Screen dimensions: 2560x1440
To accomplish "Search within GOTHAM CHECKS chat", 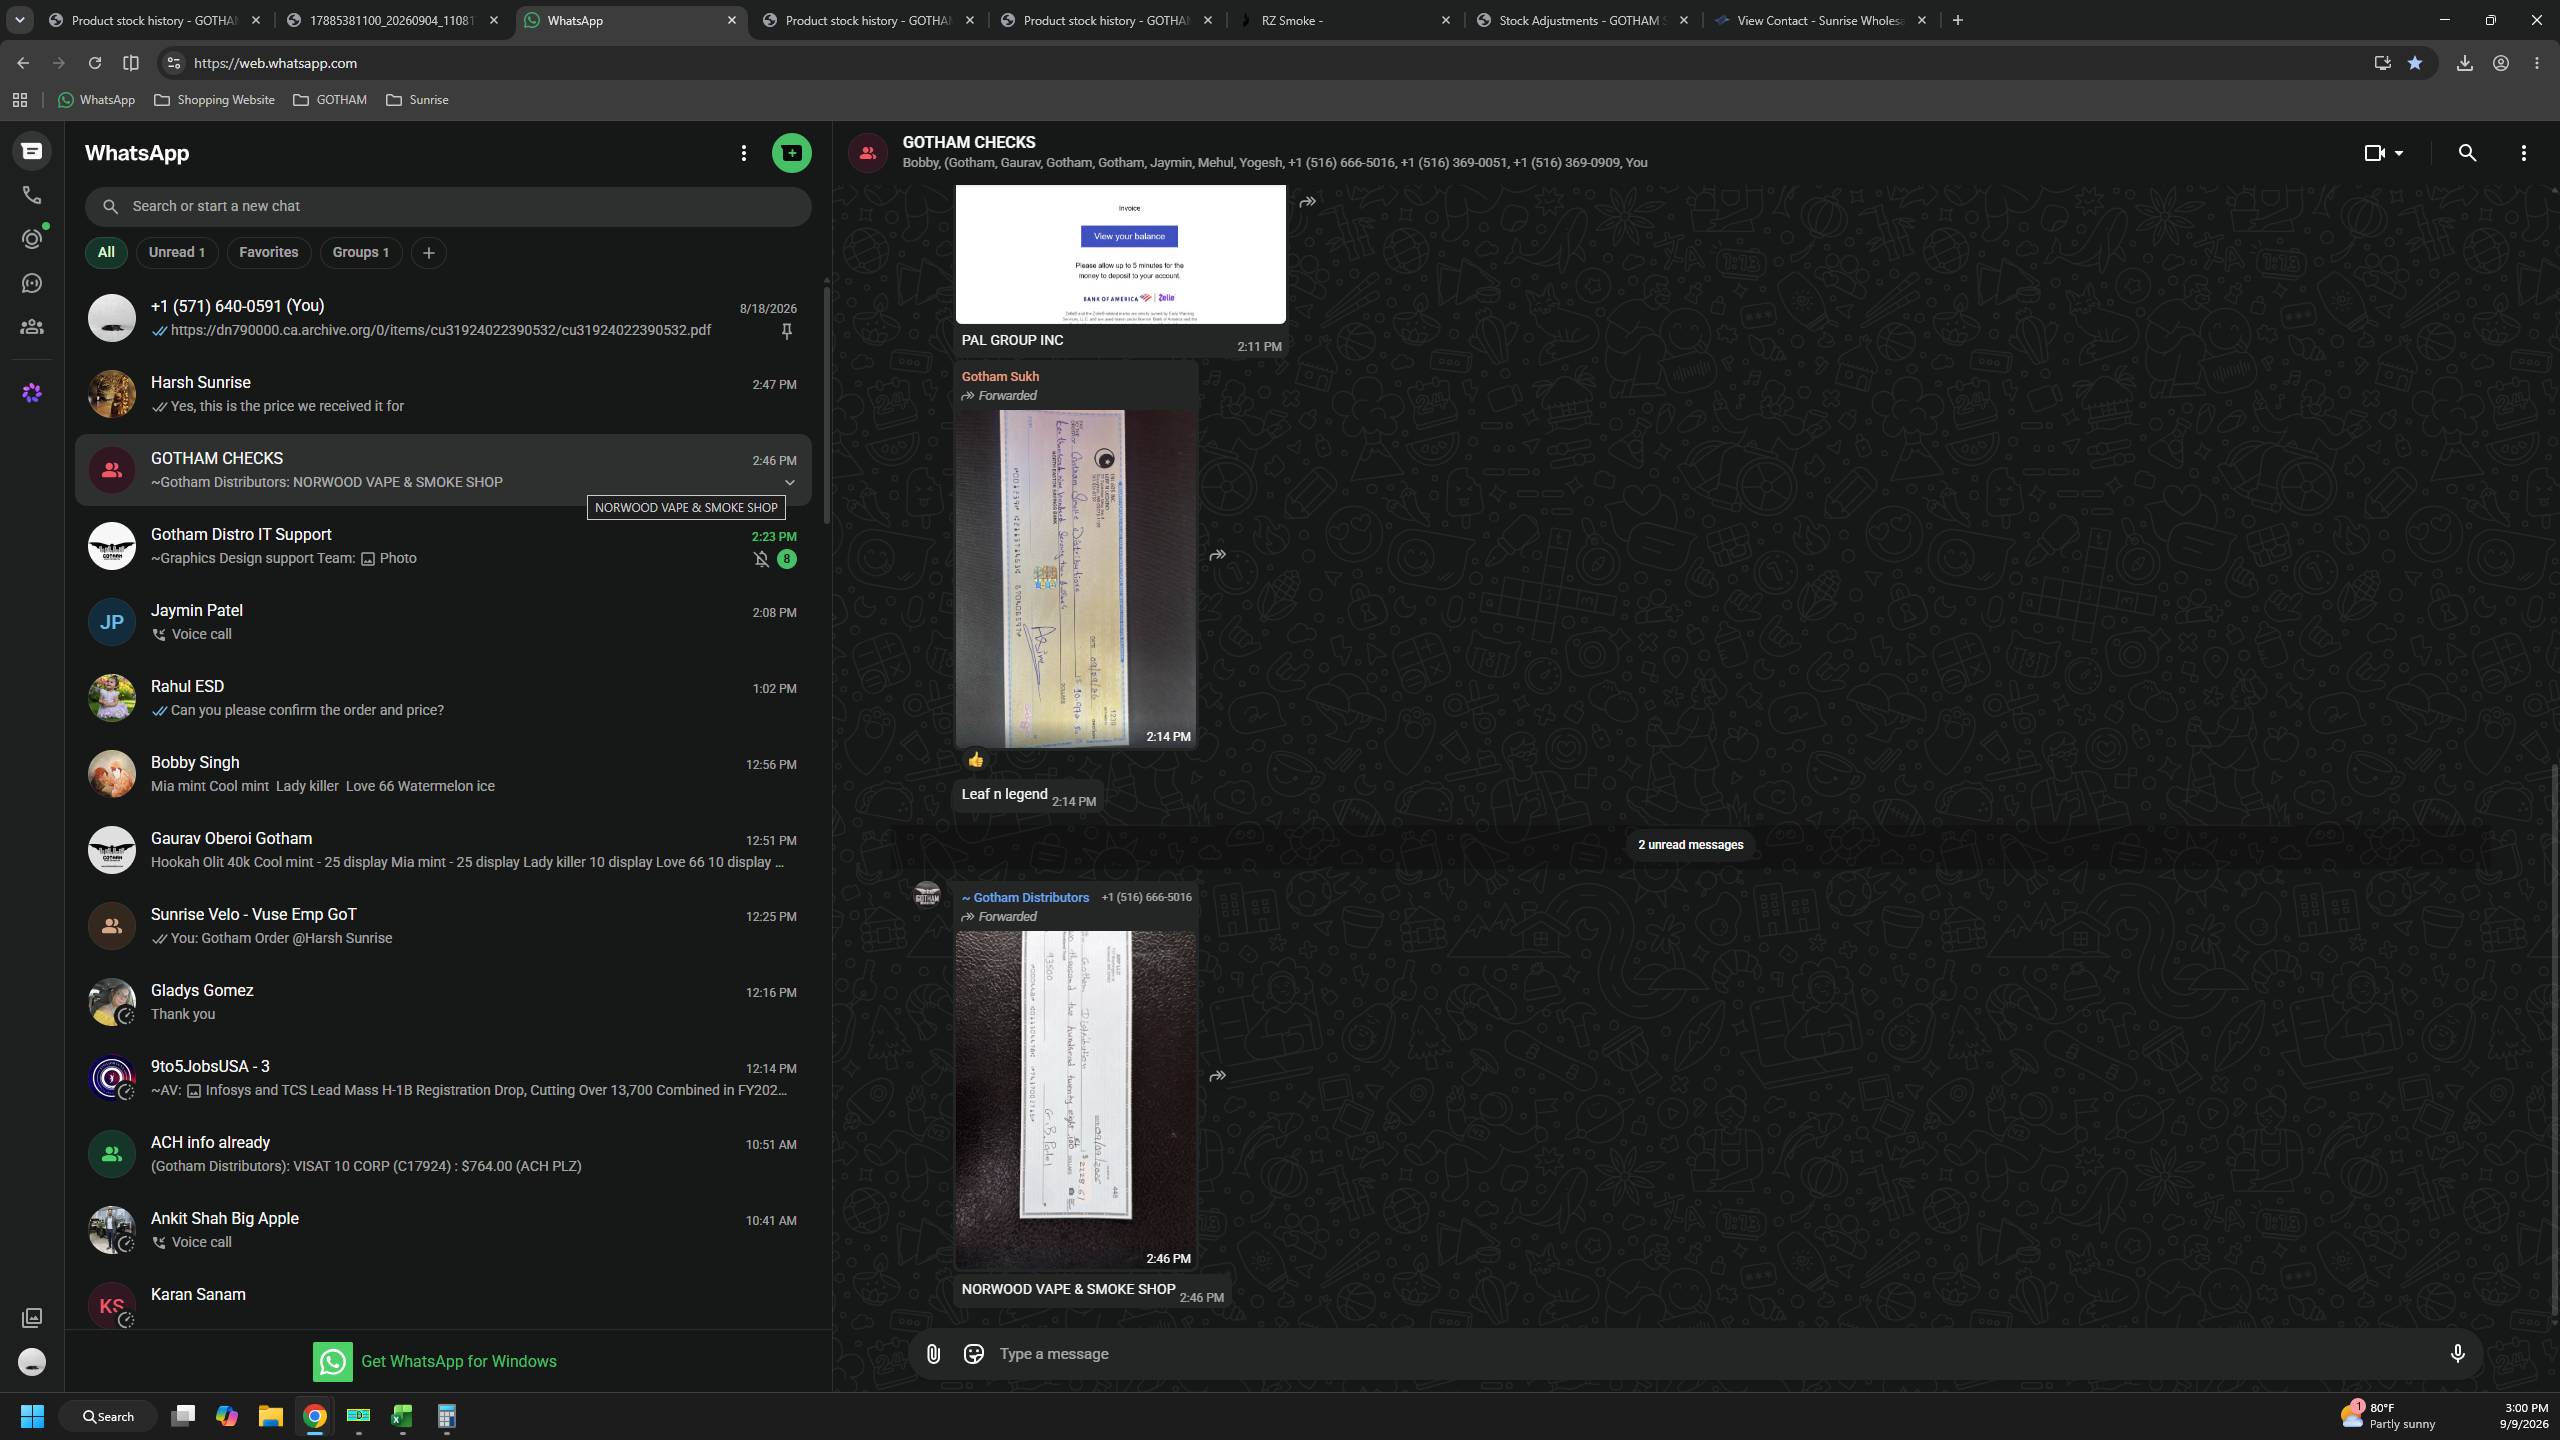I will tap(2467, 153).
